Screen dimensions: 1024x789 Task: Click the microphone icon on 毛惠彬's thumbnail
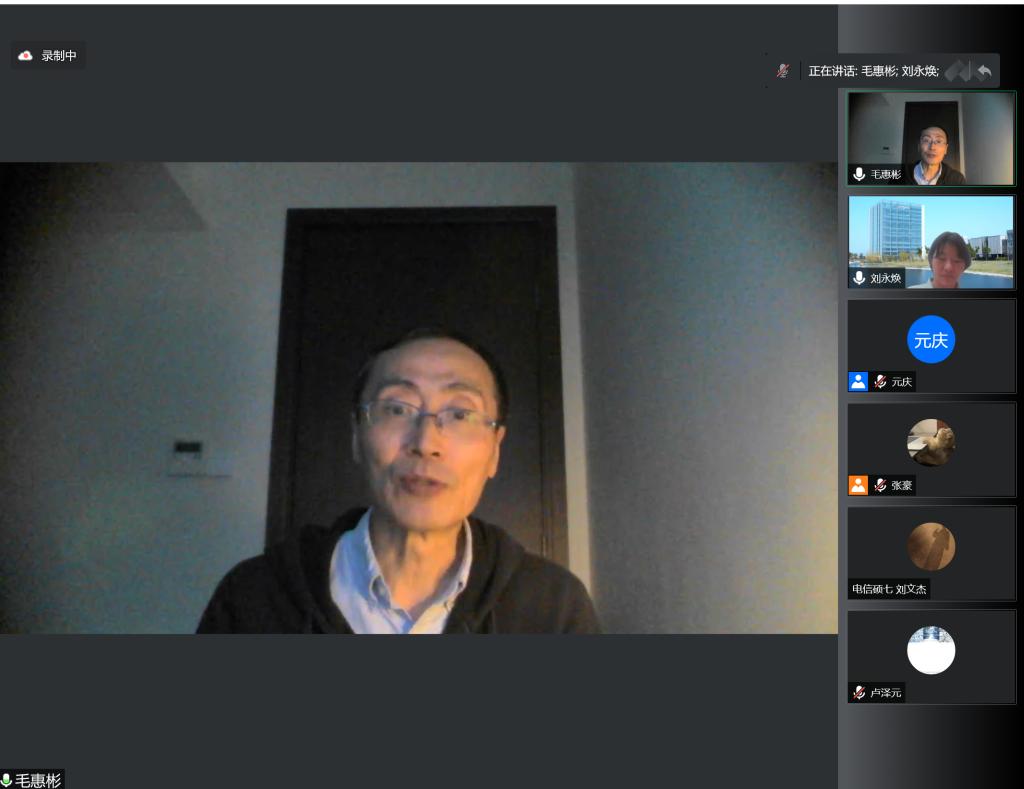click(859, 174)
